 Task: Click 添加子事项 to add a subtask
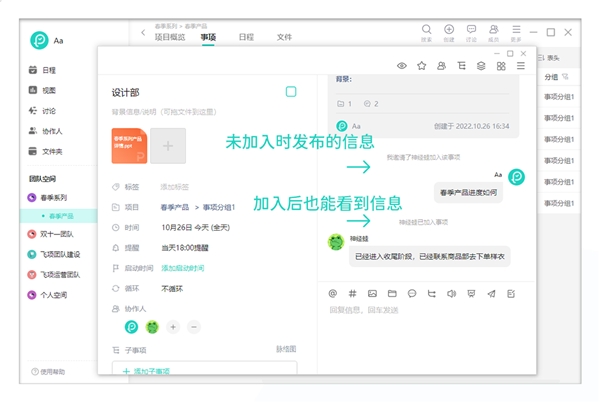[x=146, y=372]
